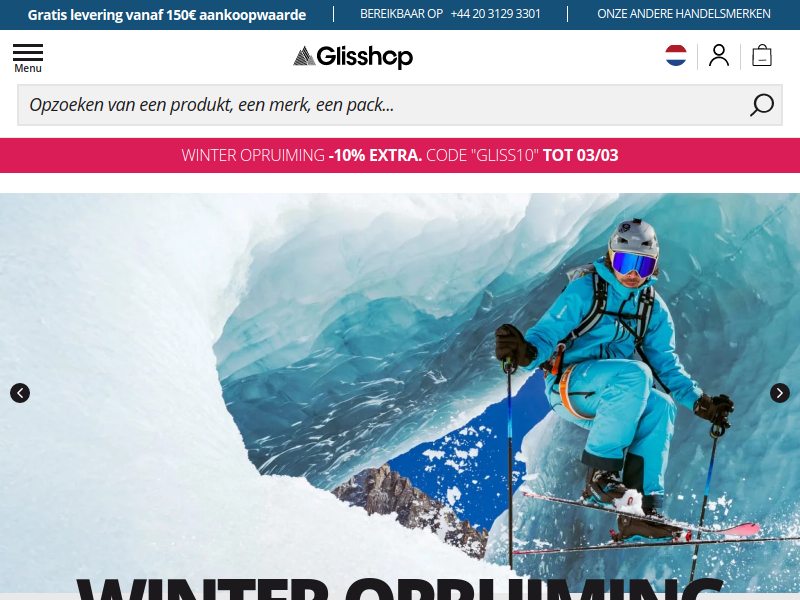Screen dimensions: 800x600
Task: Open the Dutch flag language selector
Action: coord(676,55)
